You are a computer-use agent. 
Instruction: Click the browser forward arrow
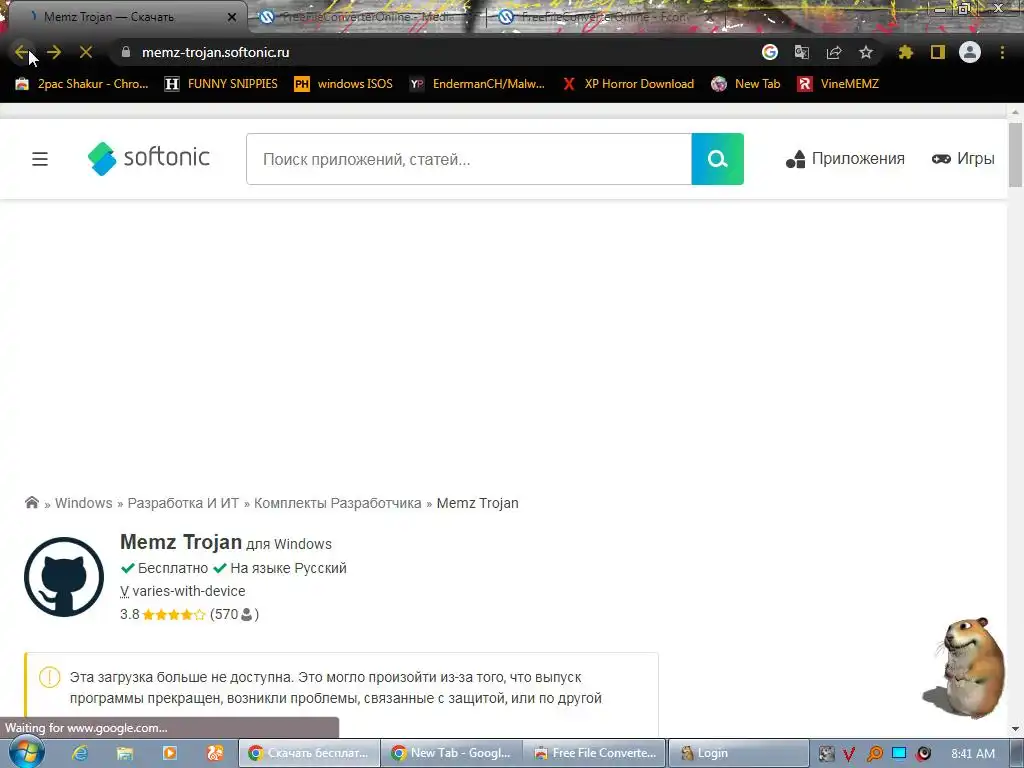click(x=54, y=52)
